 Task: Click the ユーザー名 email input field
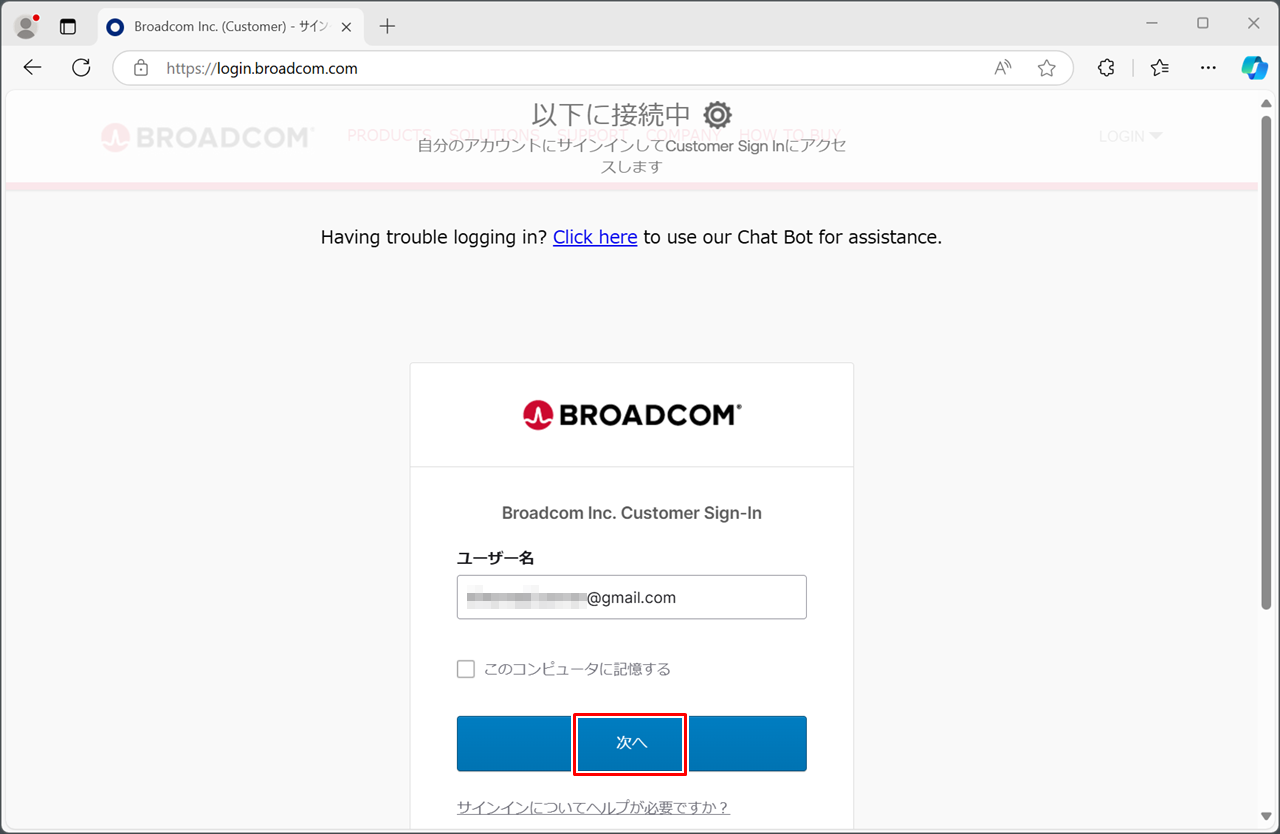tap(631, 597)
